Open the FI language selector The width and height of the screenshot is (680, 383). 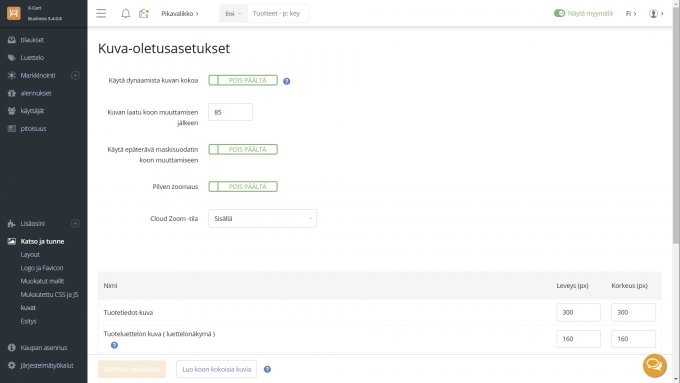[x=631, y=13]
